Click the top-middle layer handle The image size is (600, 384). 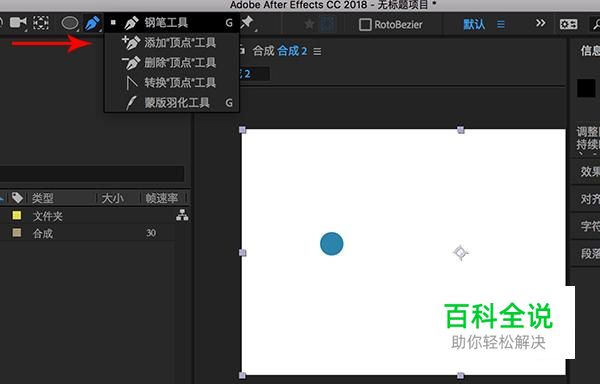tap(461, 130)
